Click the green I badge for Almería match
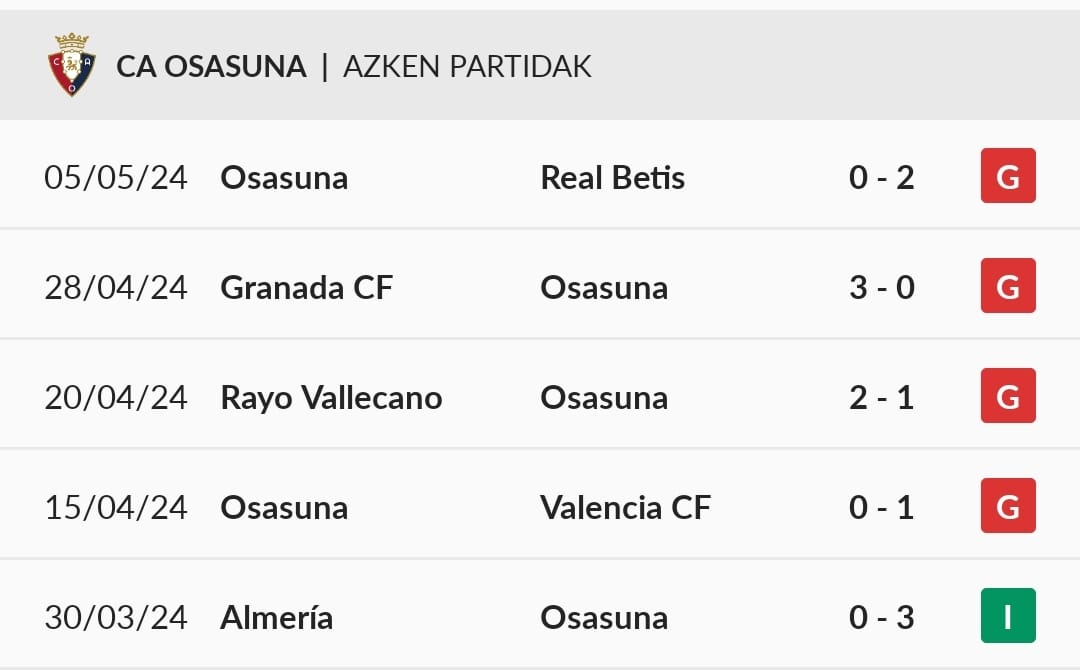Screen dimensions: 1080x670 (x=1008, y=616)
